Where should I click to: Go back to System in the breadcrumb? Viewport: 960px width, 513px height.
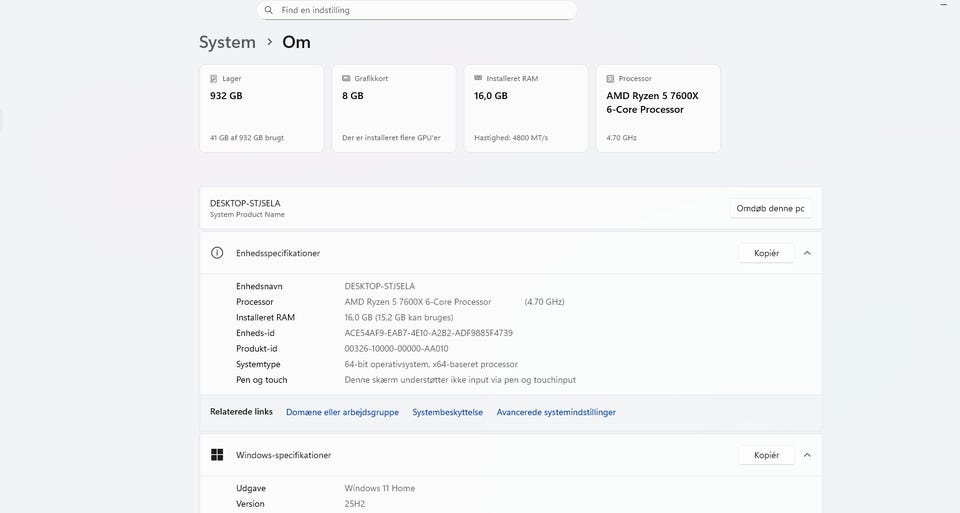tap(227, 42)
